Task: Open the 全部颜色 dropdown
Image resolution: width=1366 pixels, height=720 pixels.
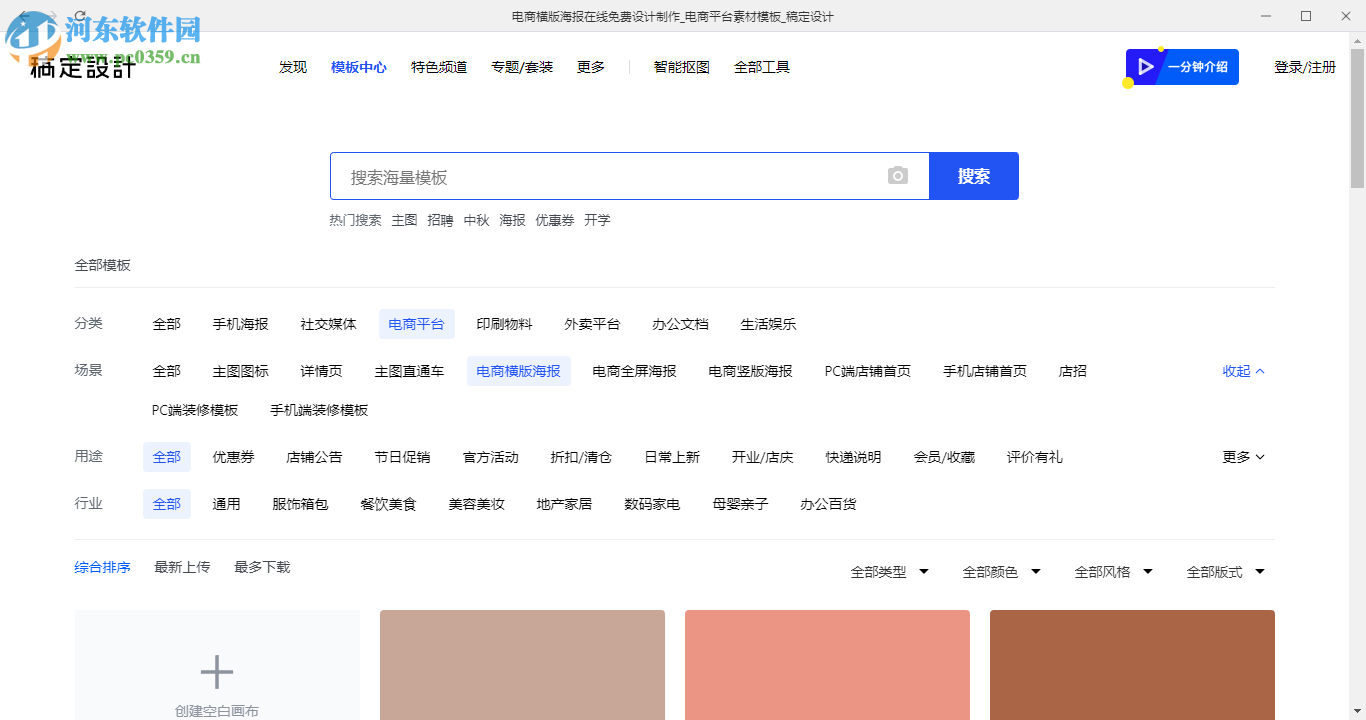Action: coord(1000,571)
